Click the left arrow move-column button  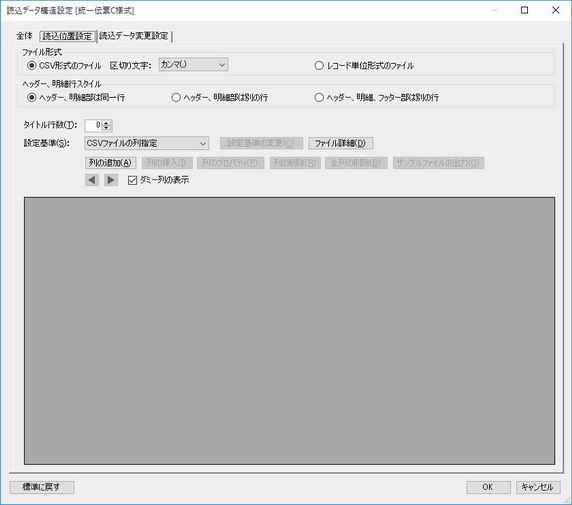pyautogui.click(x=92, y=180)
